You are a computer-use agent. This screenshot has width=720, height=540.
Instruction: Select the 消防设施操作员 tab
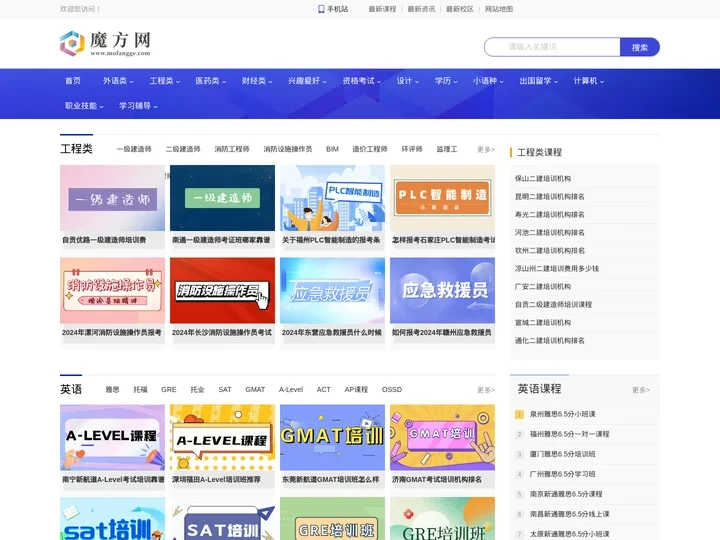tap(288, 149)
